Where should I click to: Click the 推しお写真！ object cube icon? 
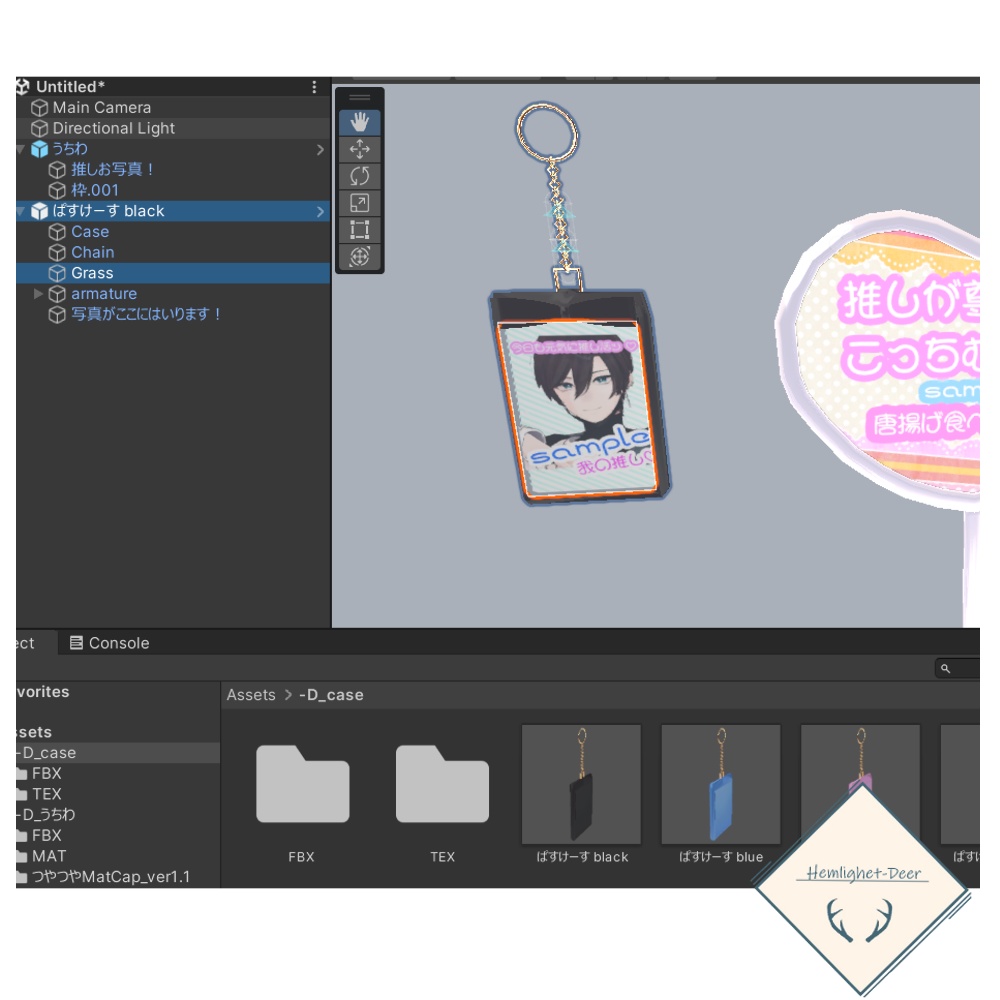click(x=57, y=170)
